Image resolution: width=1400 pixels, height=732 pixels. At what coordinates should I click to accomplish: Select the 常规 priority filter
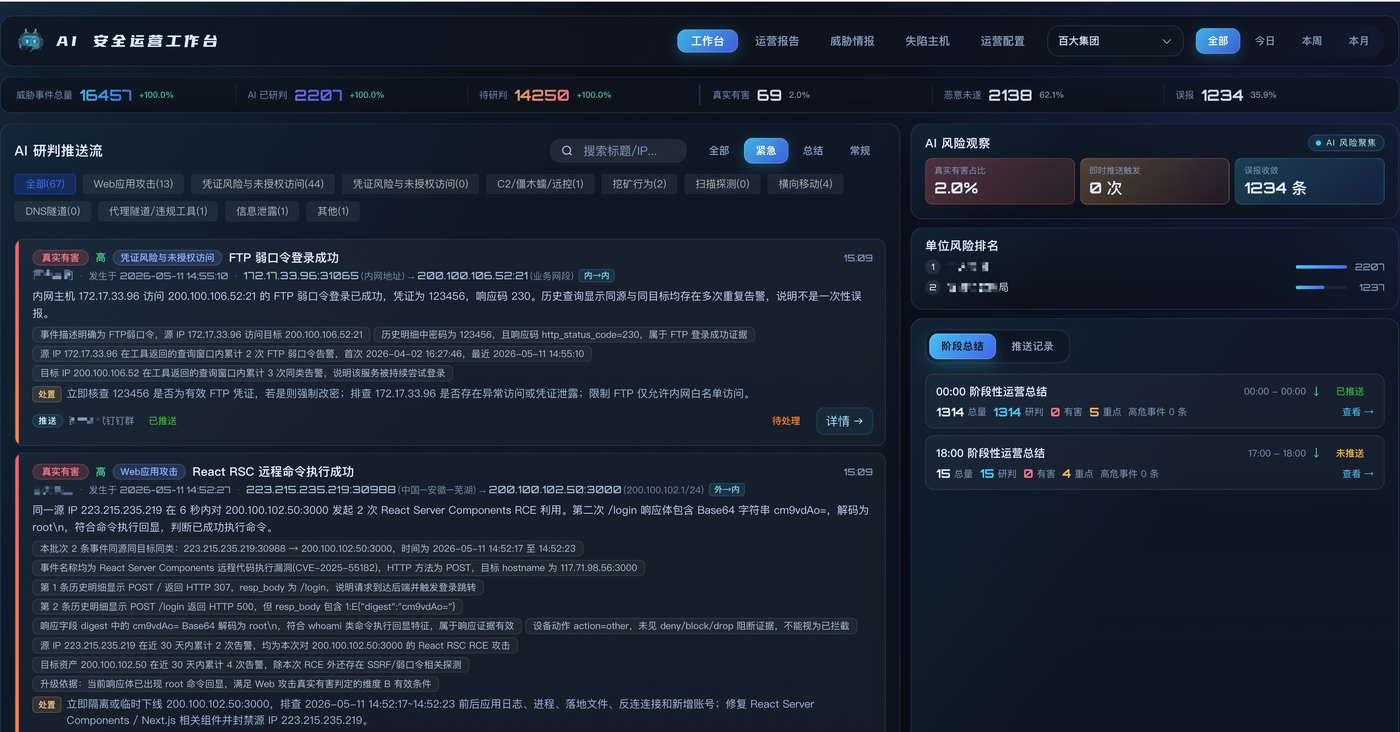[860, 151]
